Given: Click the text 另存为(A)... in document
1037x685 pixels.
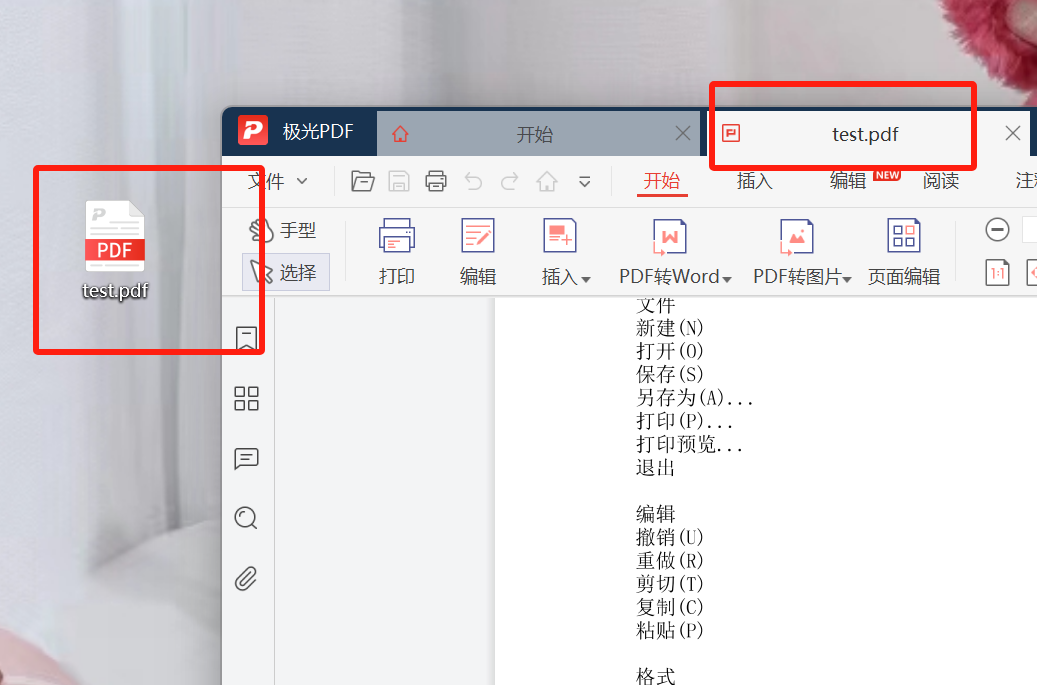Looking at the screenshot, I should point(694,397).
